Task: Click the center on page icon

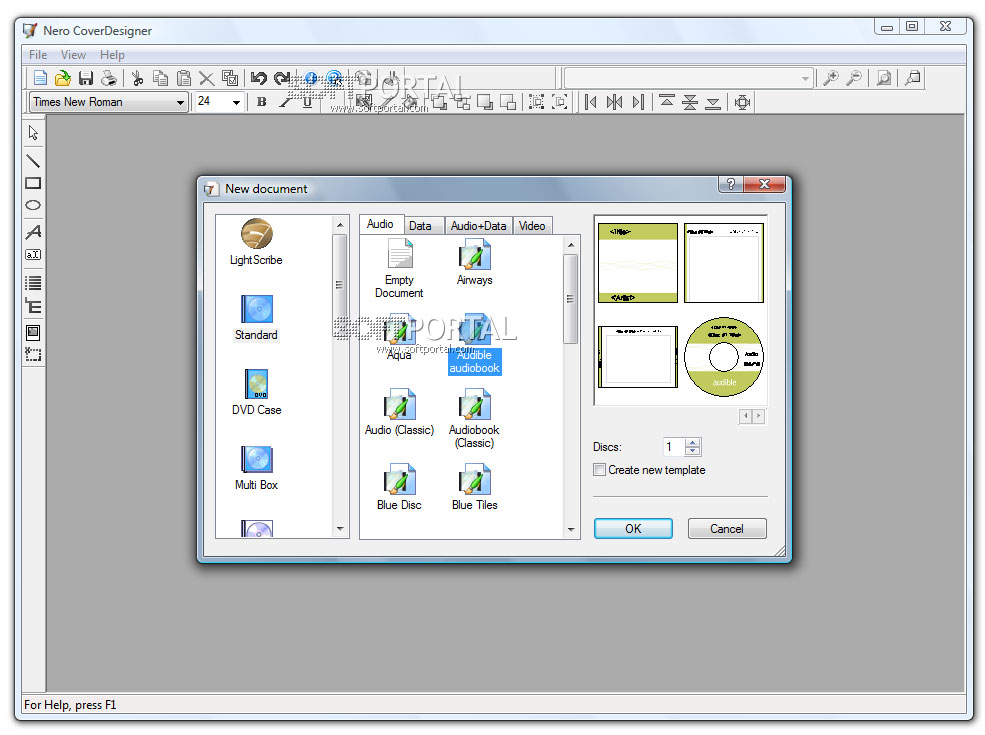Action: (x=742, y=102)
